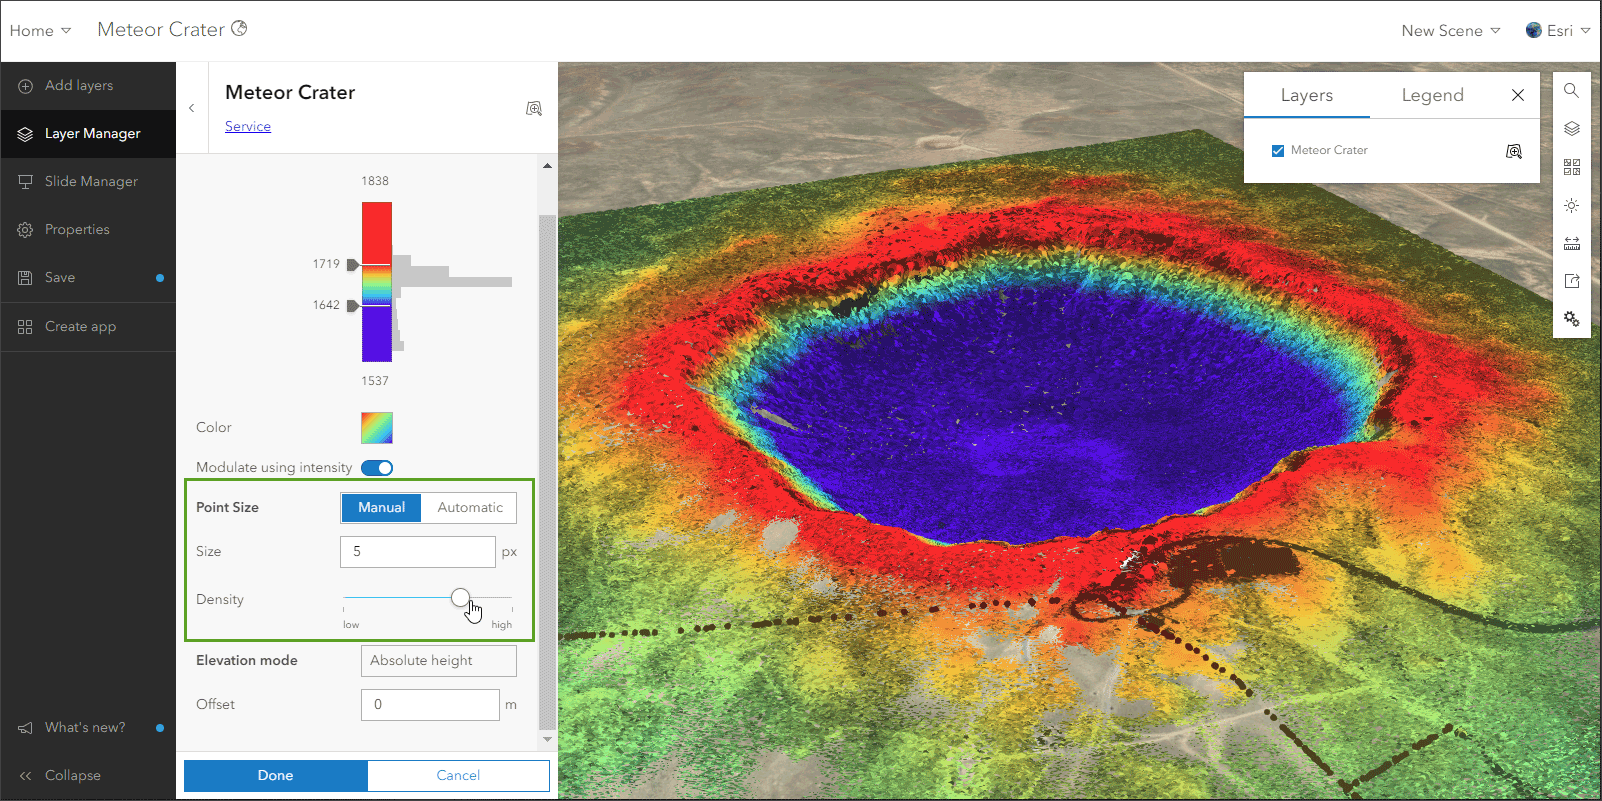Viewport: 1602px width, 801px height.
Task: Click the scene sharing globe icon beside title
Action: (x=239, y=28)
